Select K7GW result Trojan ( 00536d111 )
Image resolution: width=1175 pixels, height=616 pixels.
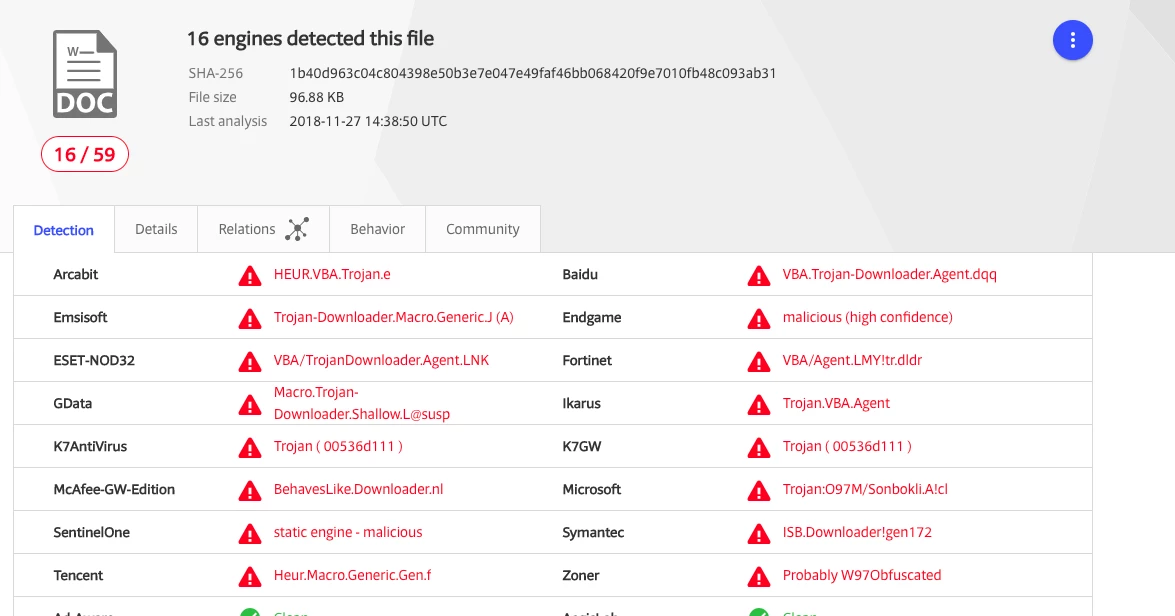(x=847, y=447)
